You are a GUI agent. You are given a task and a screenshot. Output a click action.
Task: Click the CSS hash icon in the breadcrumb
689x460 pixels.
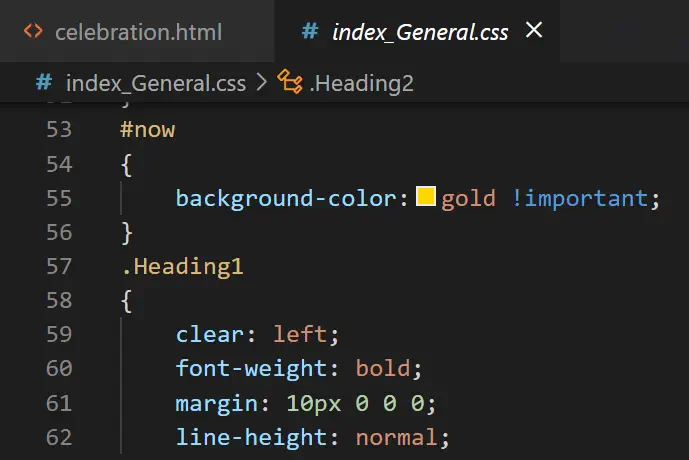(x=44, y=82)
